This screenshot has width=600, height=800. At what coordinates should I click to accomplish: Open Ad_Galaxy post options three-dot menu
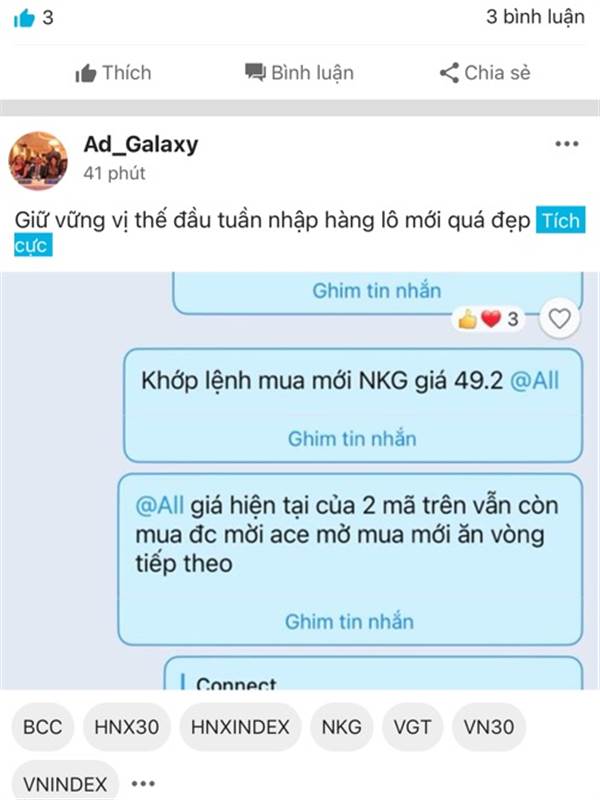click(x=567, y=144)
